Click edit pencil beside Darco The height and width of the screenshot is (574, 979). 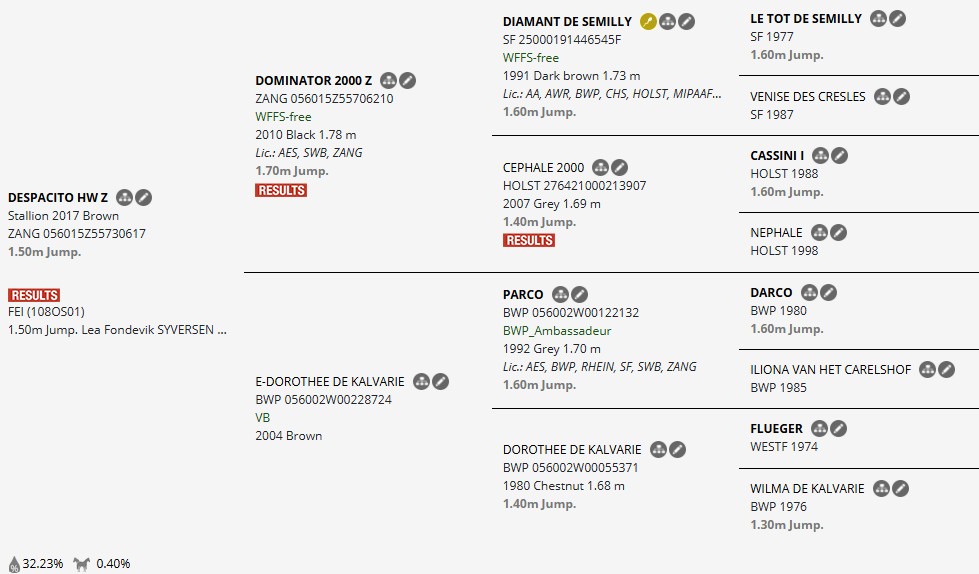pos(828,292)
